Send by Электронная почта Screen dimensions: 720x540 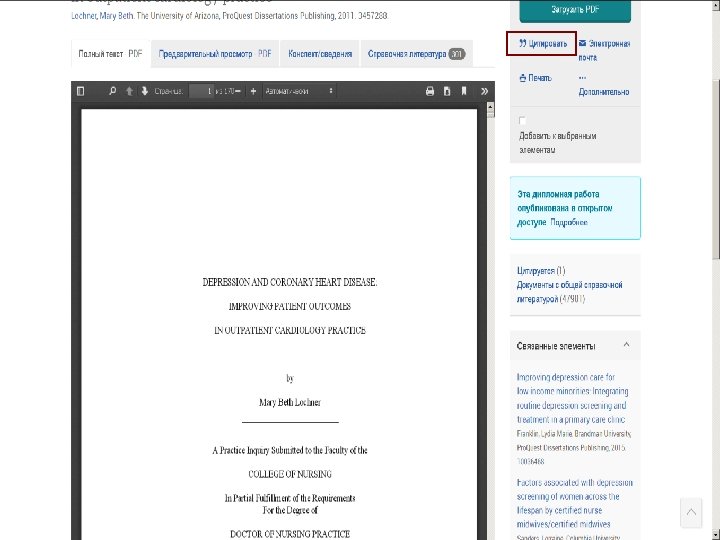pos(604,50)
